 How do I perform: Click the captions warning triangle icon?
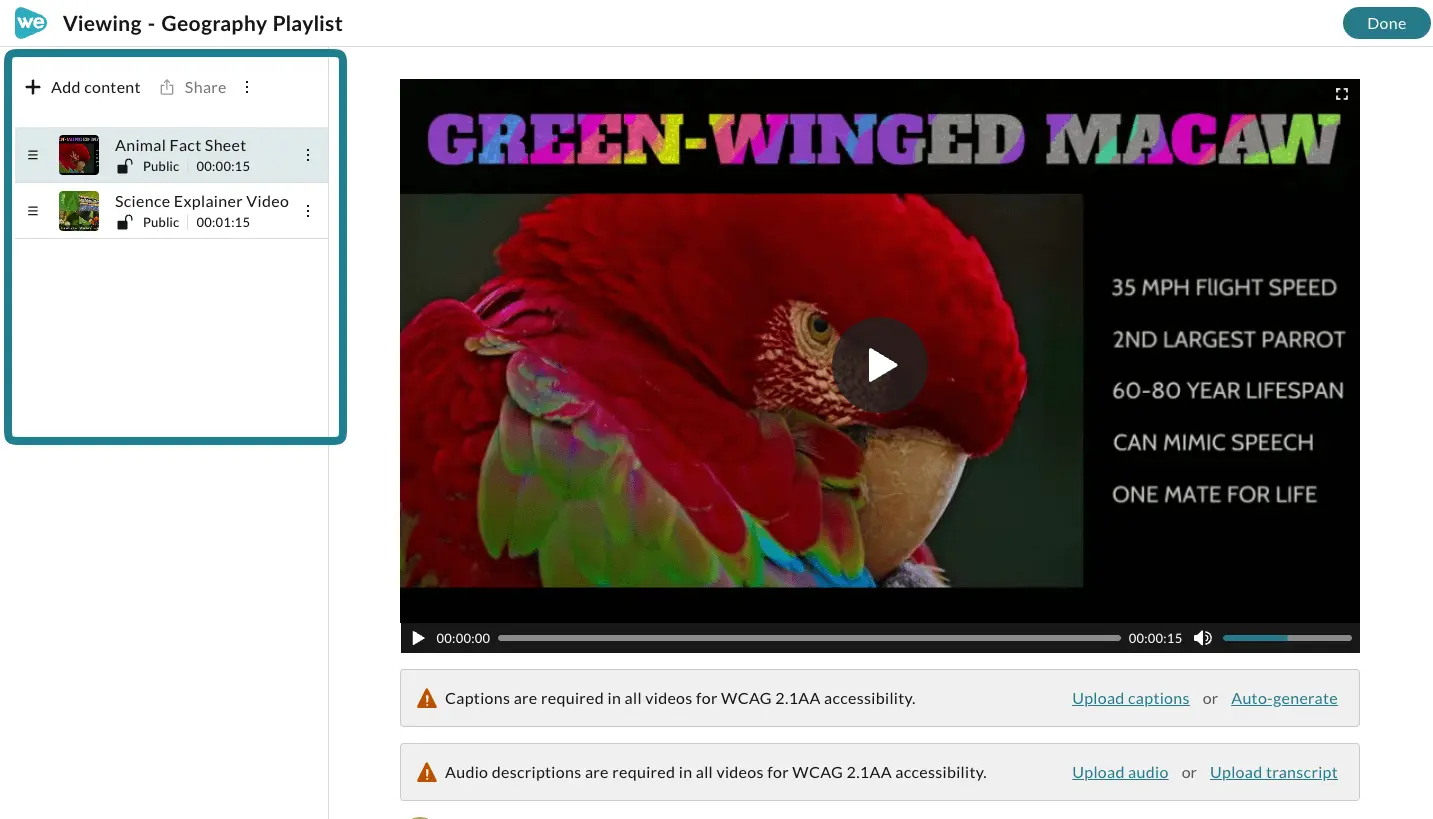(x=427, y=698)
